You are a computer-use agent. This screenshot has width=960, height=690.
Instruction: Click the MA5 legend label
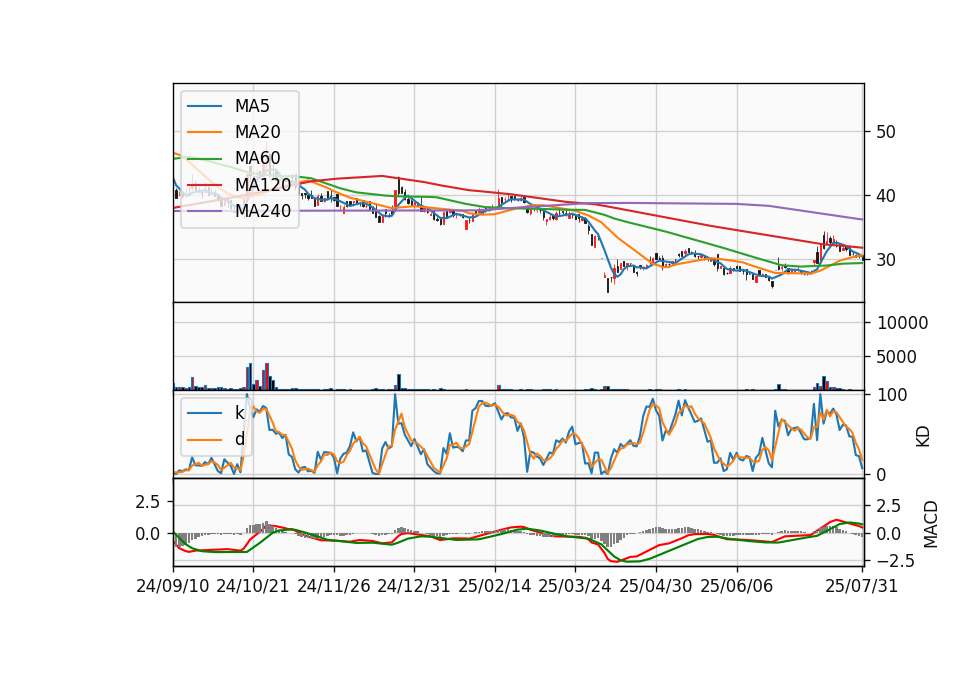[252, 106]
